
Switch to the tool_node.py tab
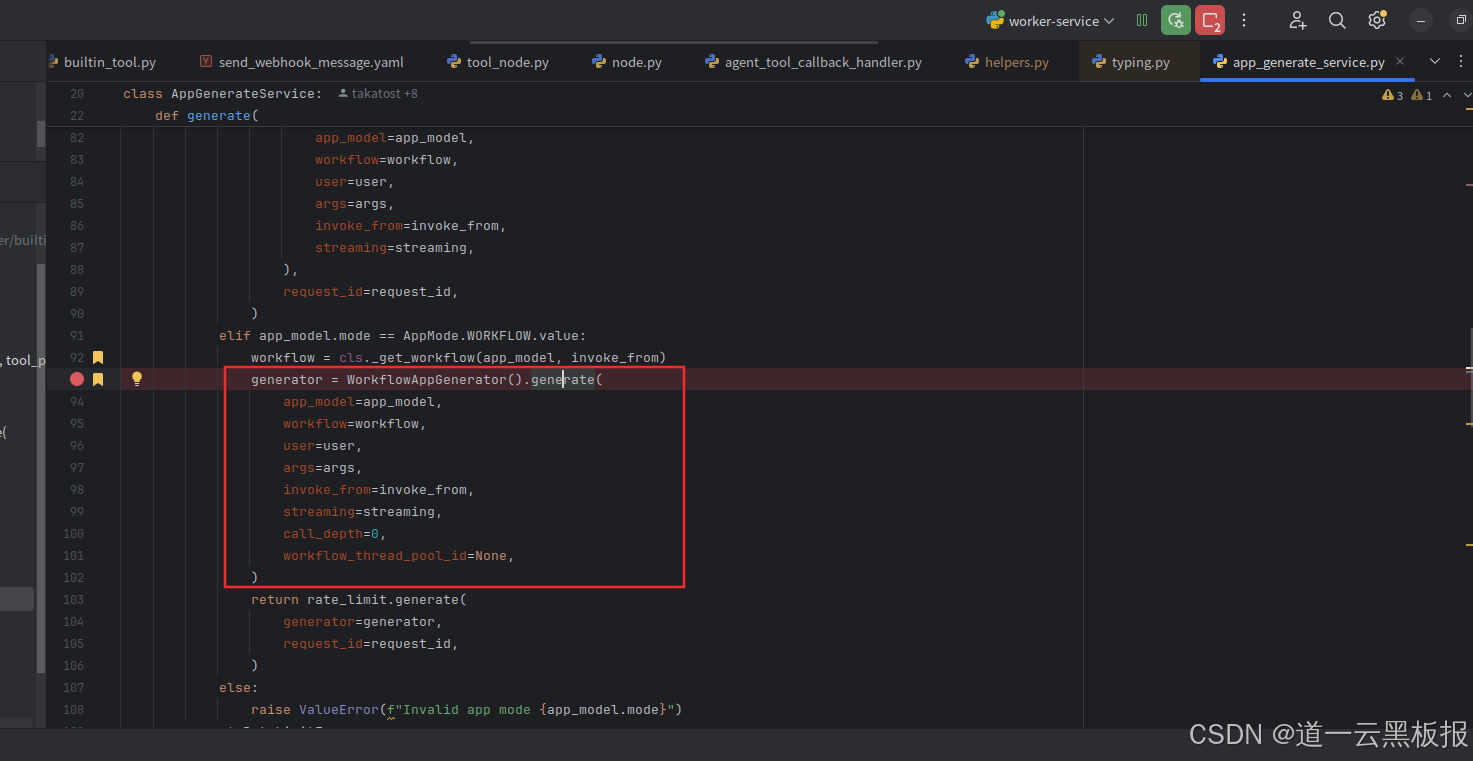click(x=506, y=61)
